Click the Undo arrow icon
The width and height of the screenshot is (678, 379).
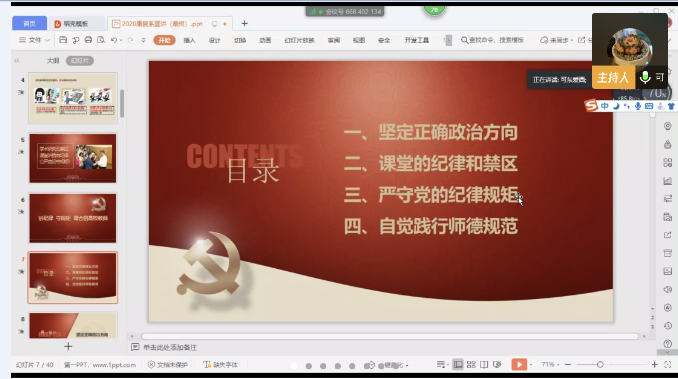tap(114, 40)
